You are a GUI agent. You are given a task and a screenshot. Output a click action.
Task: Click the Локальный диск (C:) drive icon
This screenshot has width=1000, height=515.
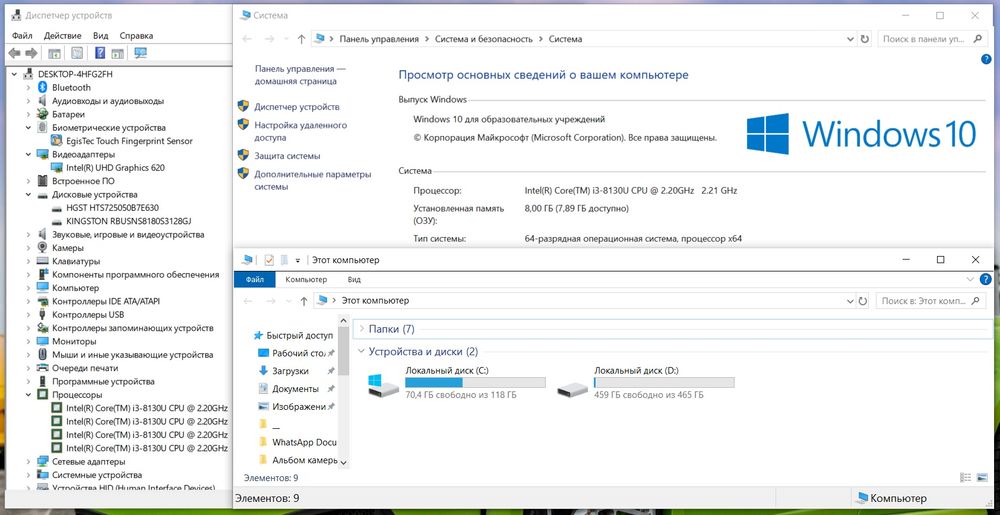383,384
